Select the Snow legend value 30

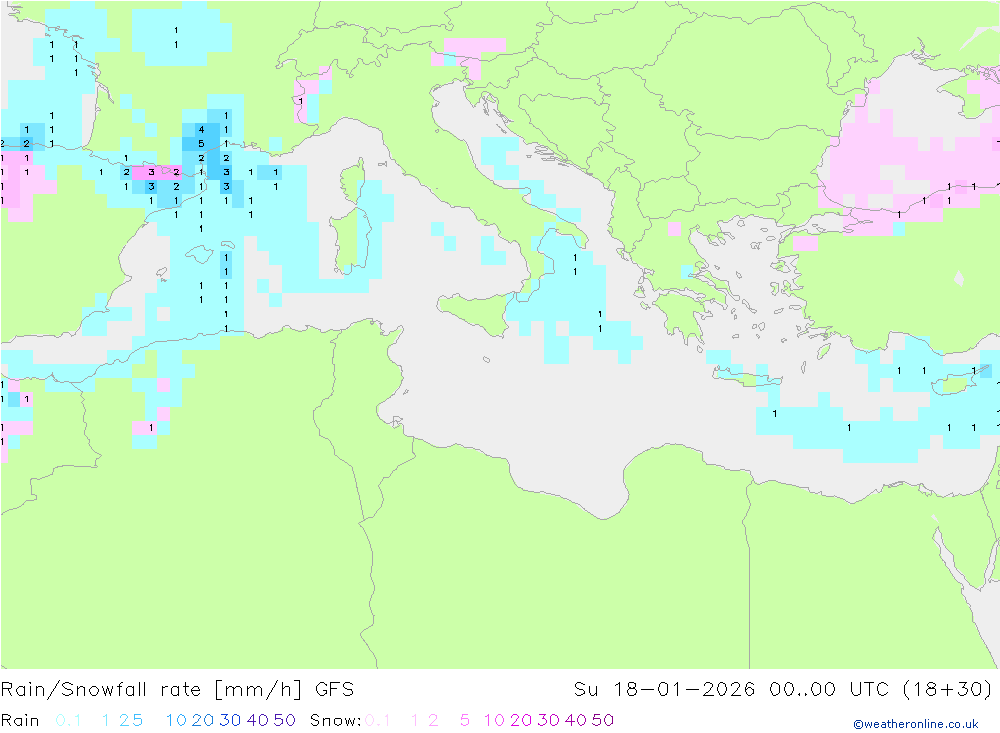548,720
